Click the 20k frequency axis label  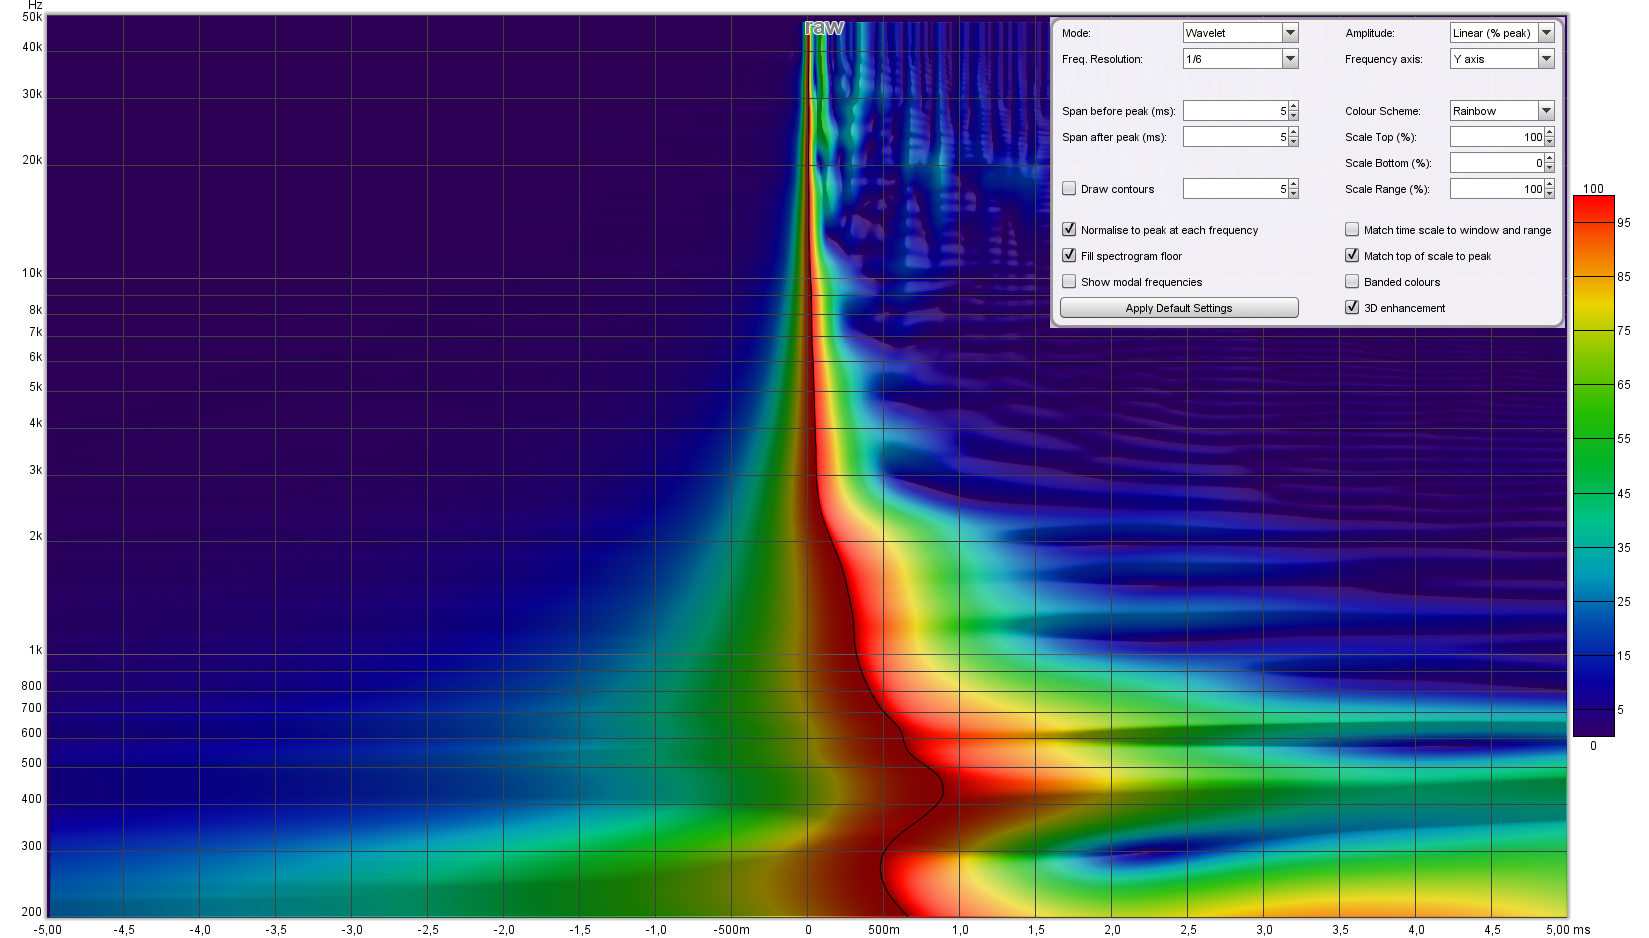click(x=32, y=160)
